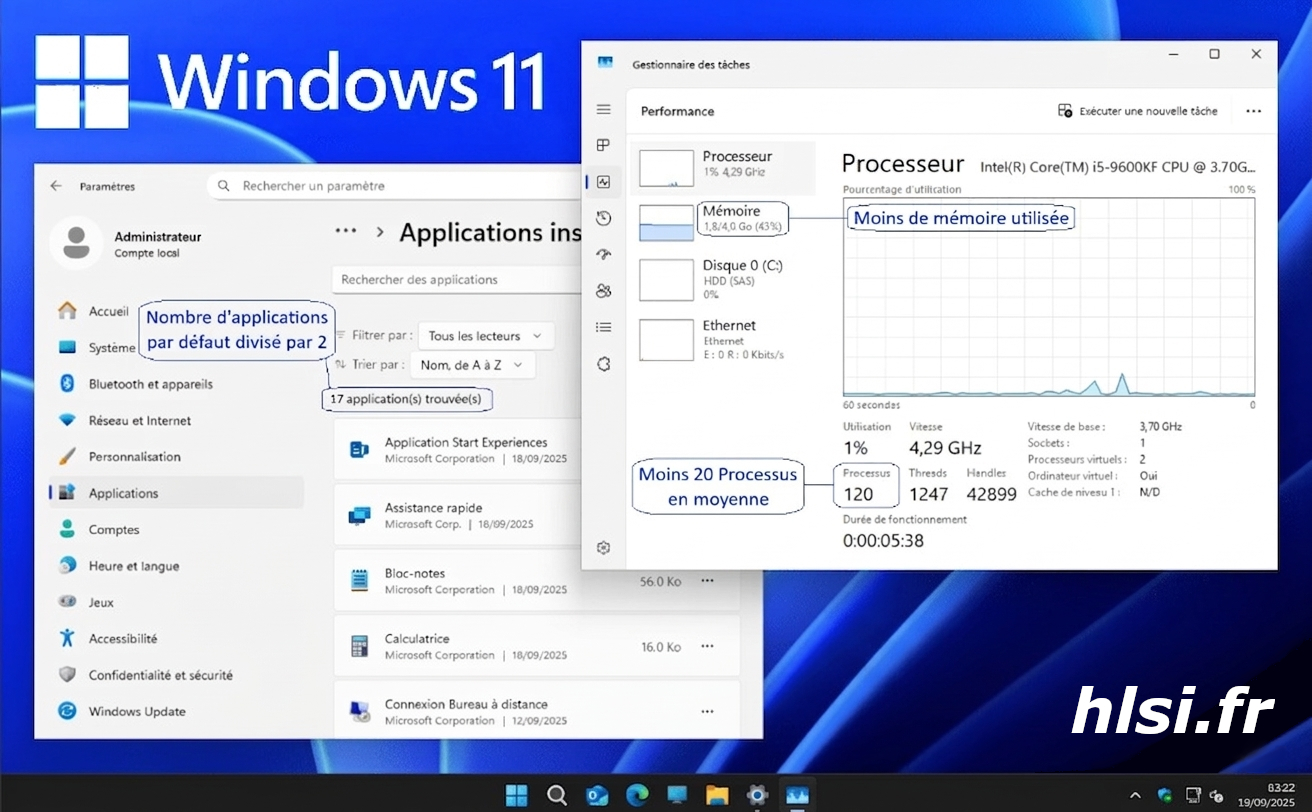Image resolution: width=1312 pixels, height=812 pixels.
Task: Open the Processes page icon in Task Manager
Action: pos(603,145)
